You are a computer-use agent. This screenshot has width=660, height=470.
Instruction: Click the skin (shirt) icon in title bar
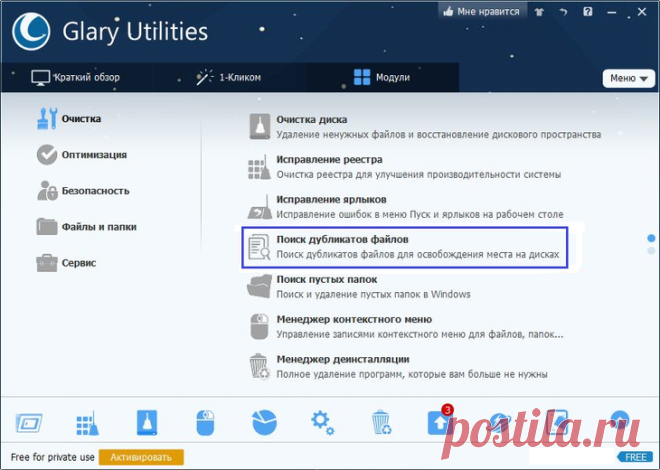pyautogui.click(x=539, y=12)
